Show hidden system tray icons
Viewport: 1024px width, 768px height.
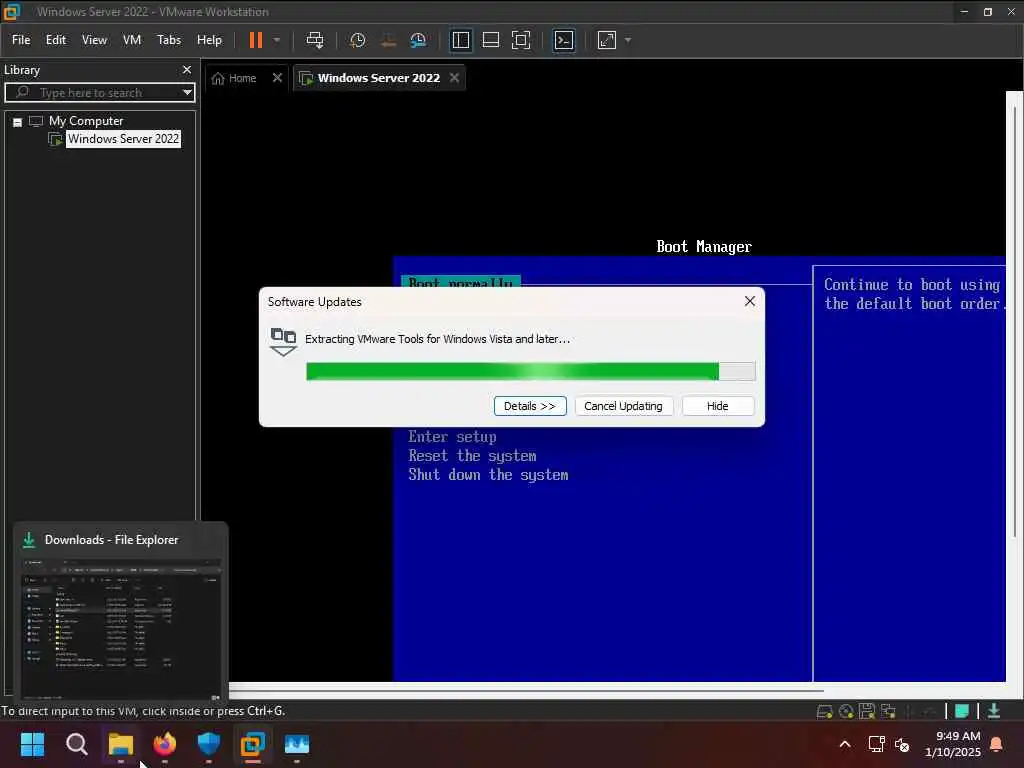844,744
